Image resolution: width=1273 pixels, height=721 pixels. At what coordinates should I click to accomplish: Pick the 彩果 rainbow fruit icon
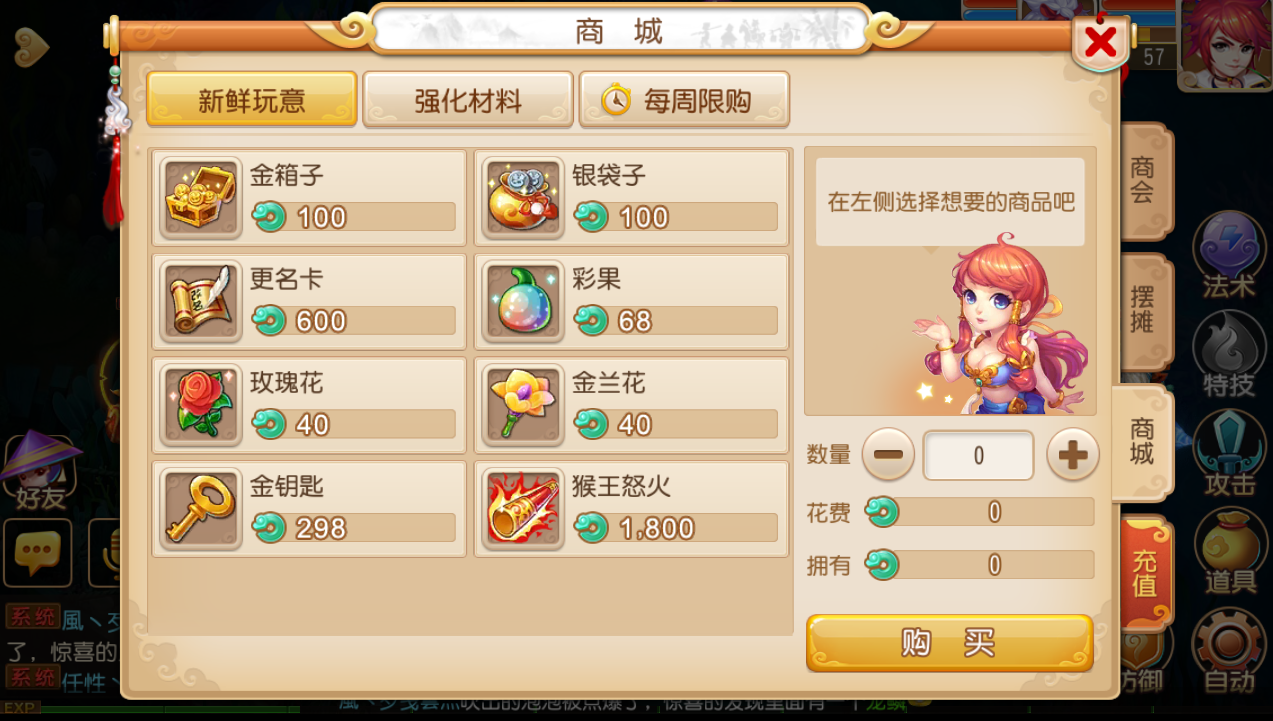tap(523, 301)
